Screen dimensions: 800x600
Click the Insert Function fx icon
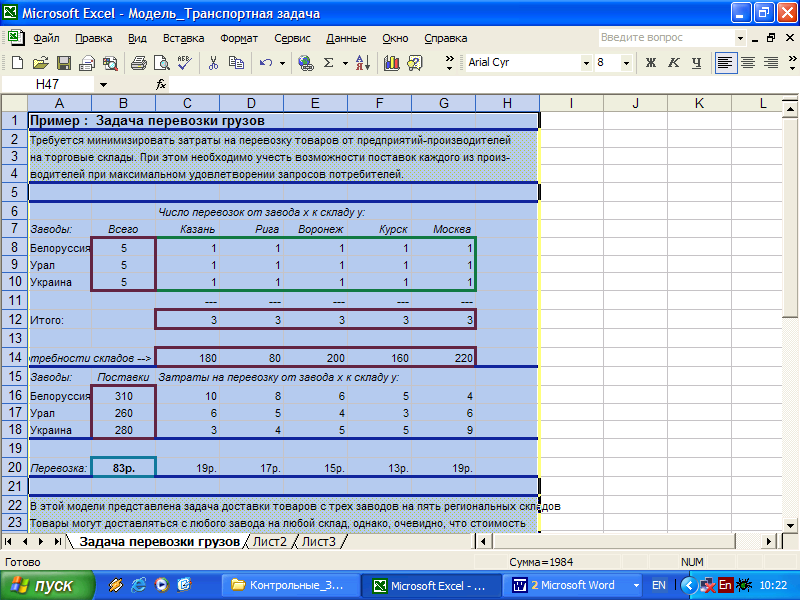pos(161,85)
